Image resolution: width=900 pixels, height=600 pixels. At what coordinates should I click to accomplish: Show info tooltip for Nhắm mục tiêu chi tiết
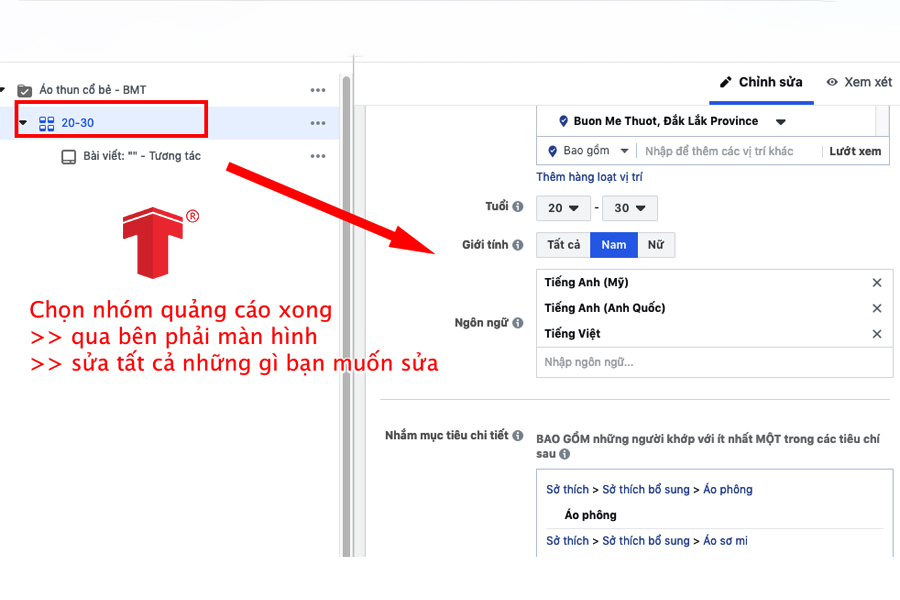point(518,435)
